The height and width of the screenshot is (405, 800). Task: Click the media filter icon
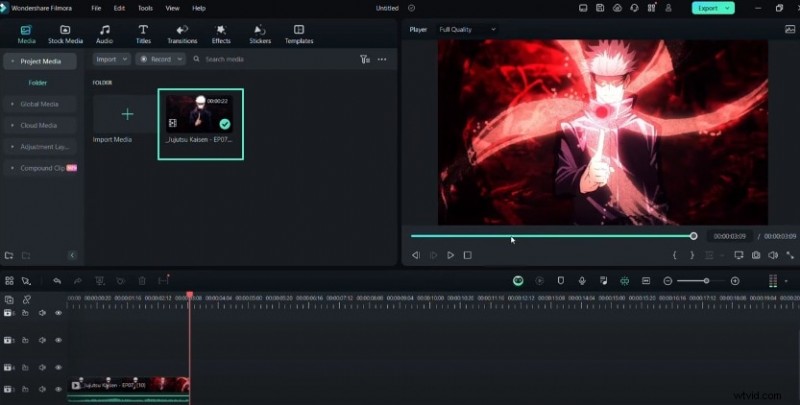pyautogui.click(x=364, y=59)
